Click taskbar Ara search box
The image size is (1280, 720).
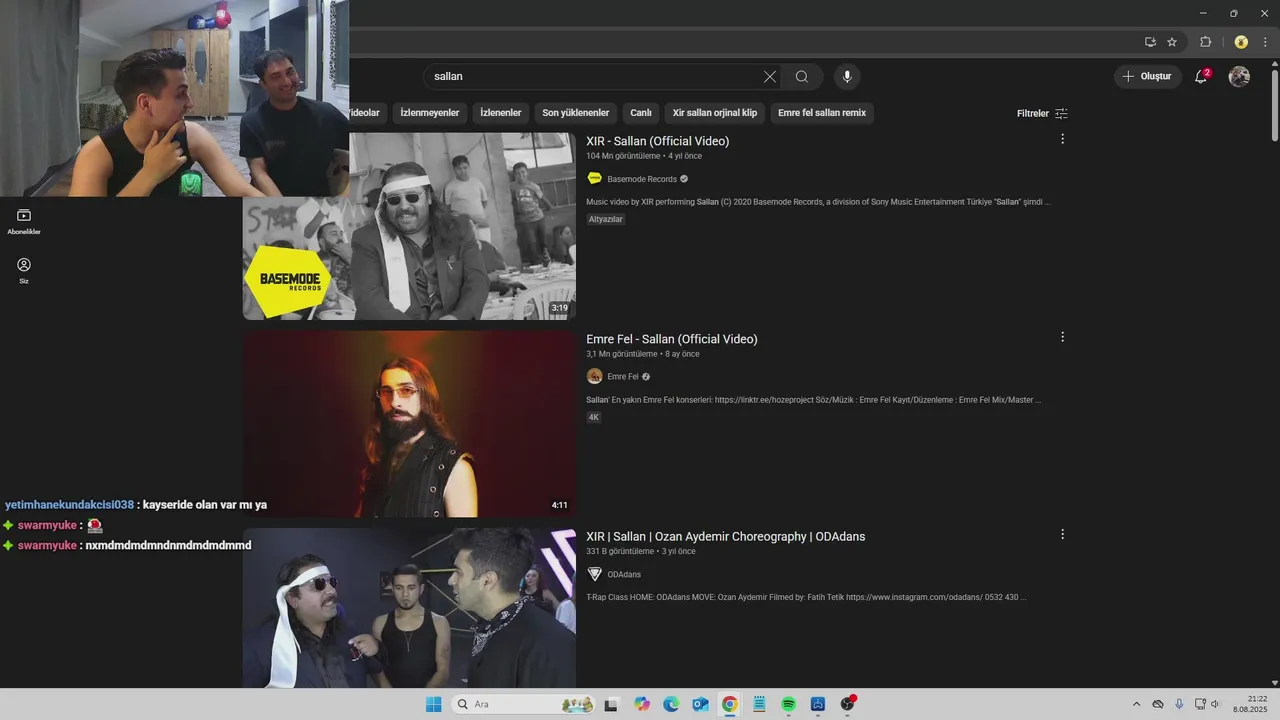(x=523, y=704)
